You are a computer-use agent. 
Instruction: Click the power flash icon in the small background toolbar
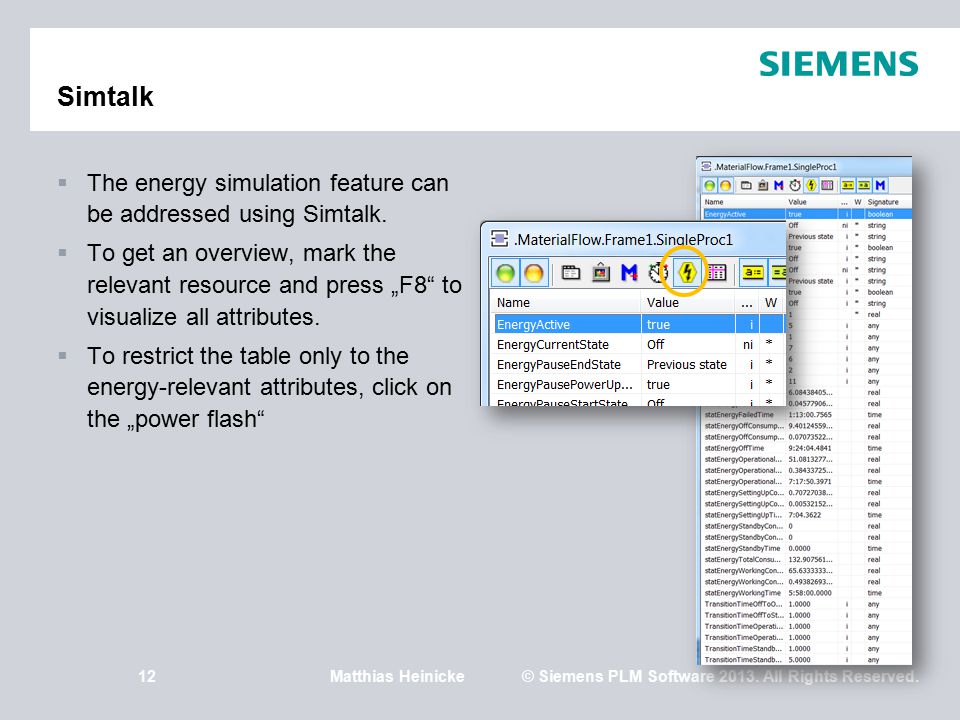tap(811, 185)
